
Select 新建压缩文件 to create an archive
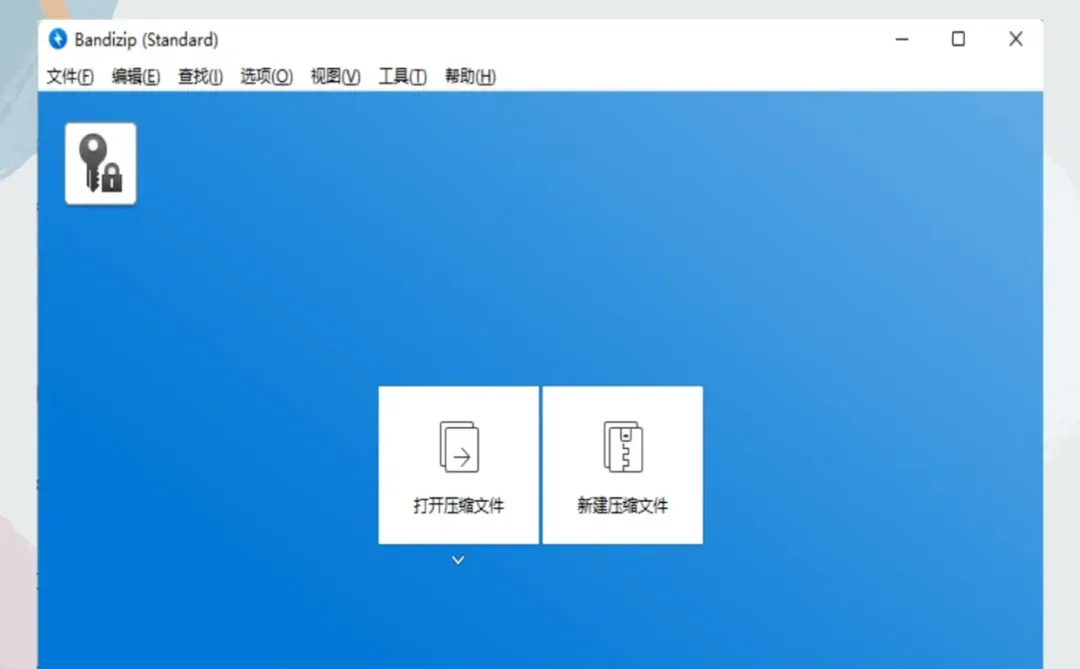(622, 505)
